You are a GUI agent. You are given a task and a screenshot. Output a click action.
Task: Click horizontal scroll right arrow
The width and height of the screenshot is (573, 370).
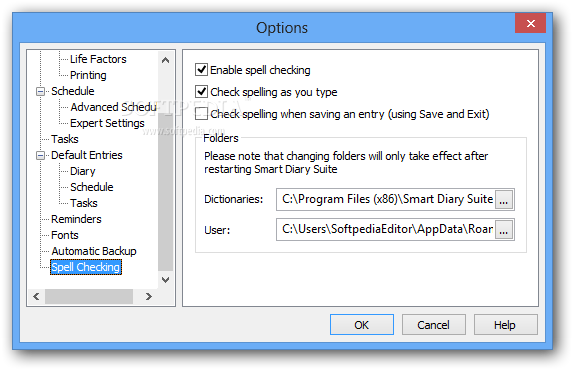click(x=148, y=296)
